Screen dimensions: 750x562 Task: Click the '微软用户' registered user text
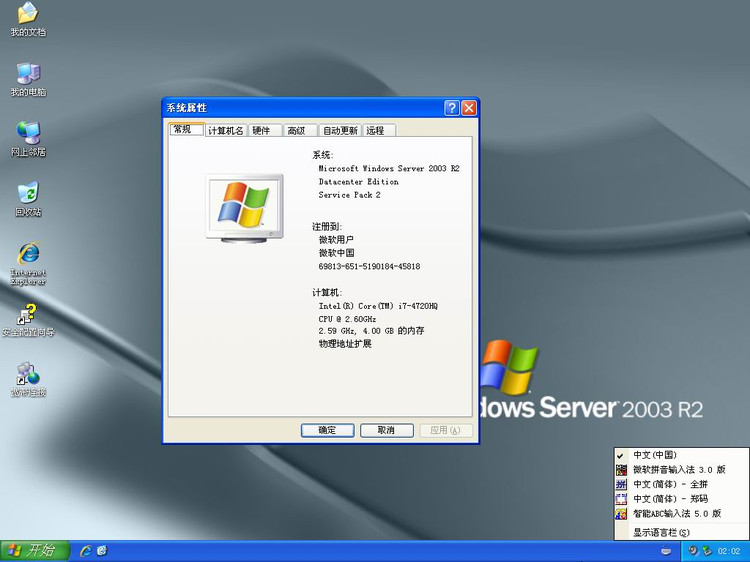(x=336, y=240)
